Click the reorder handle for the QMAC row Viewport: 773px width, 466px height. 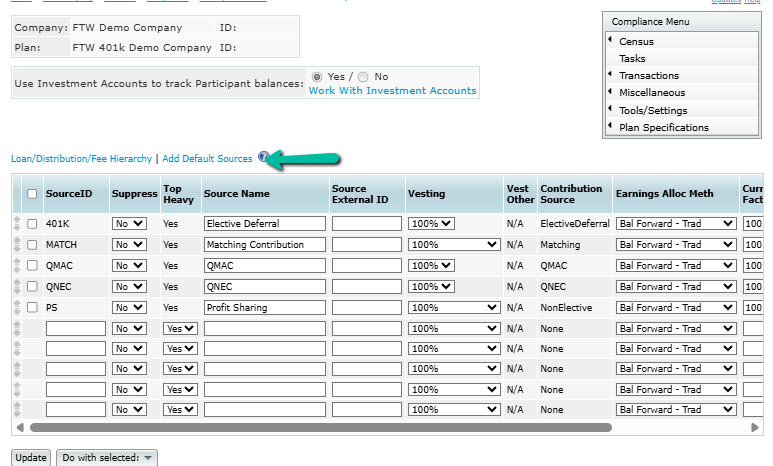click(17, 265)
